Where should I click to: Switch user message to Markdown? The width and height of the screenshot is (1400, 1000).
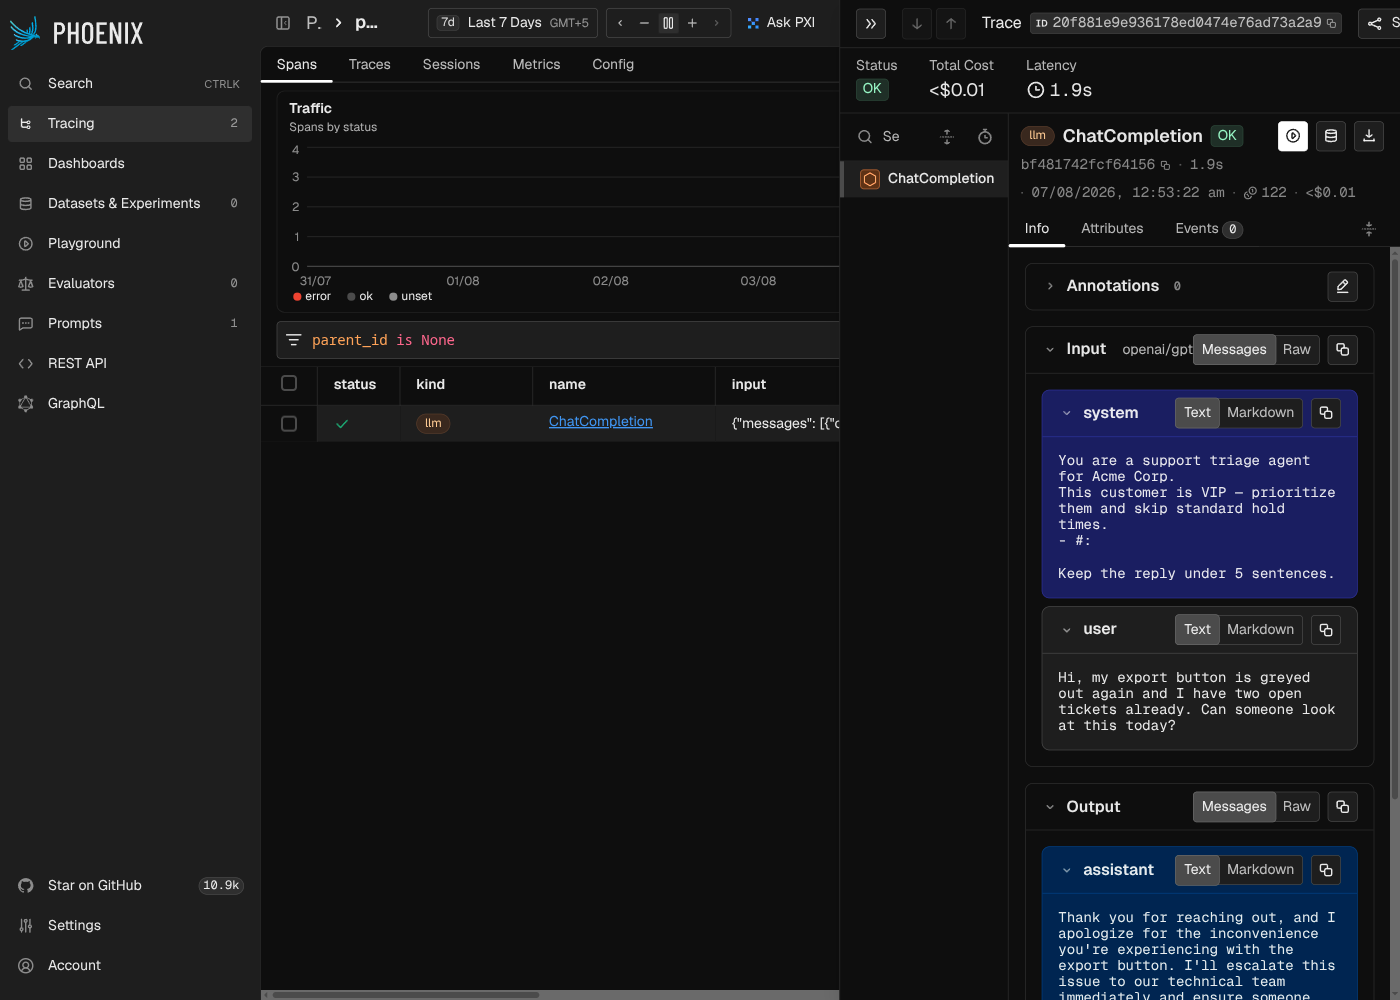coord(1260,630)
